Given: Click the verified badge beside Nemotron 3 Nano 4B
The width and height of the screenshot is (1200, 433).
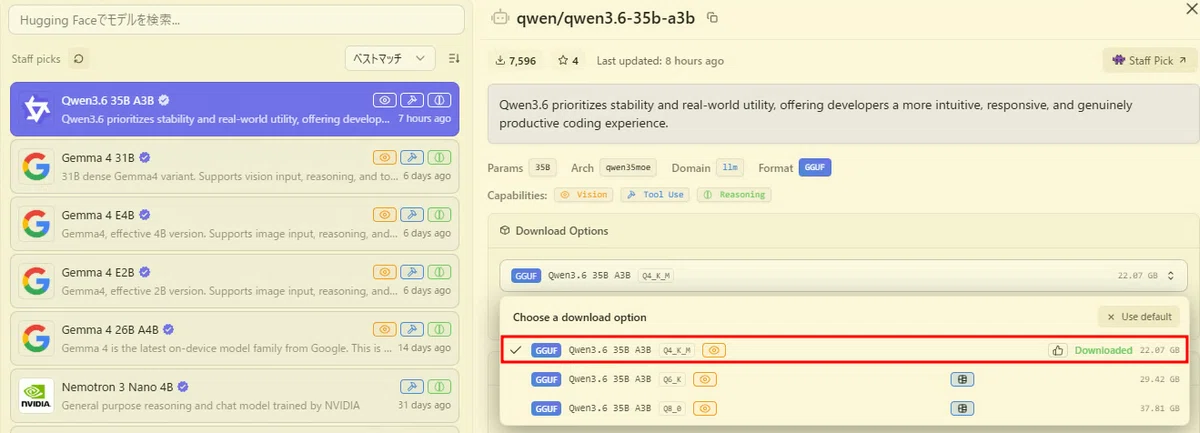Looking at the screenshot, I should click(x=183, y=387).
